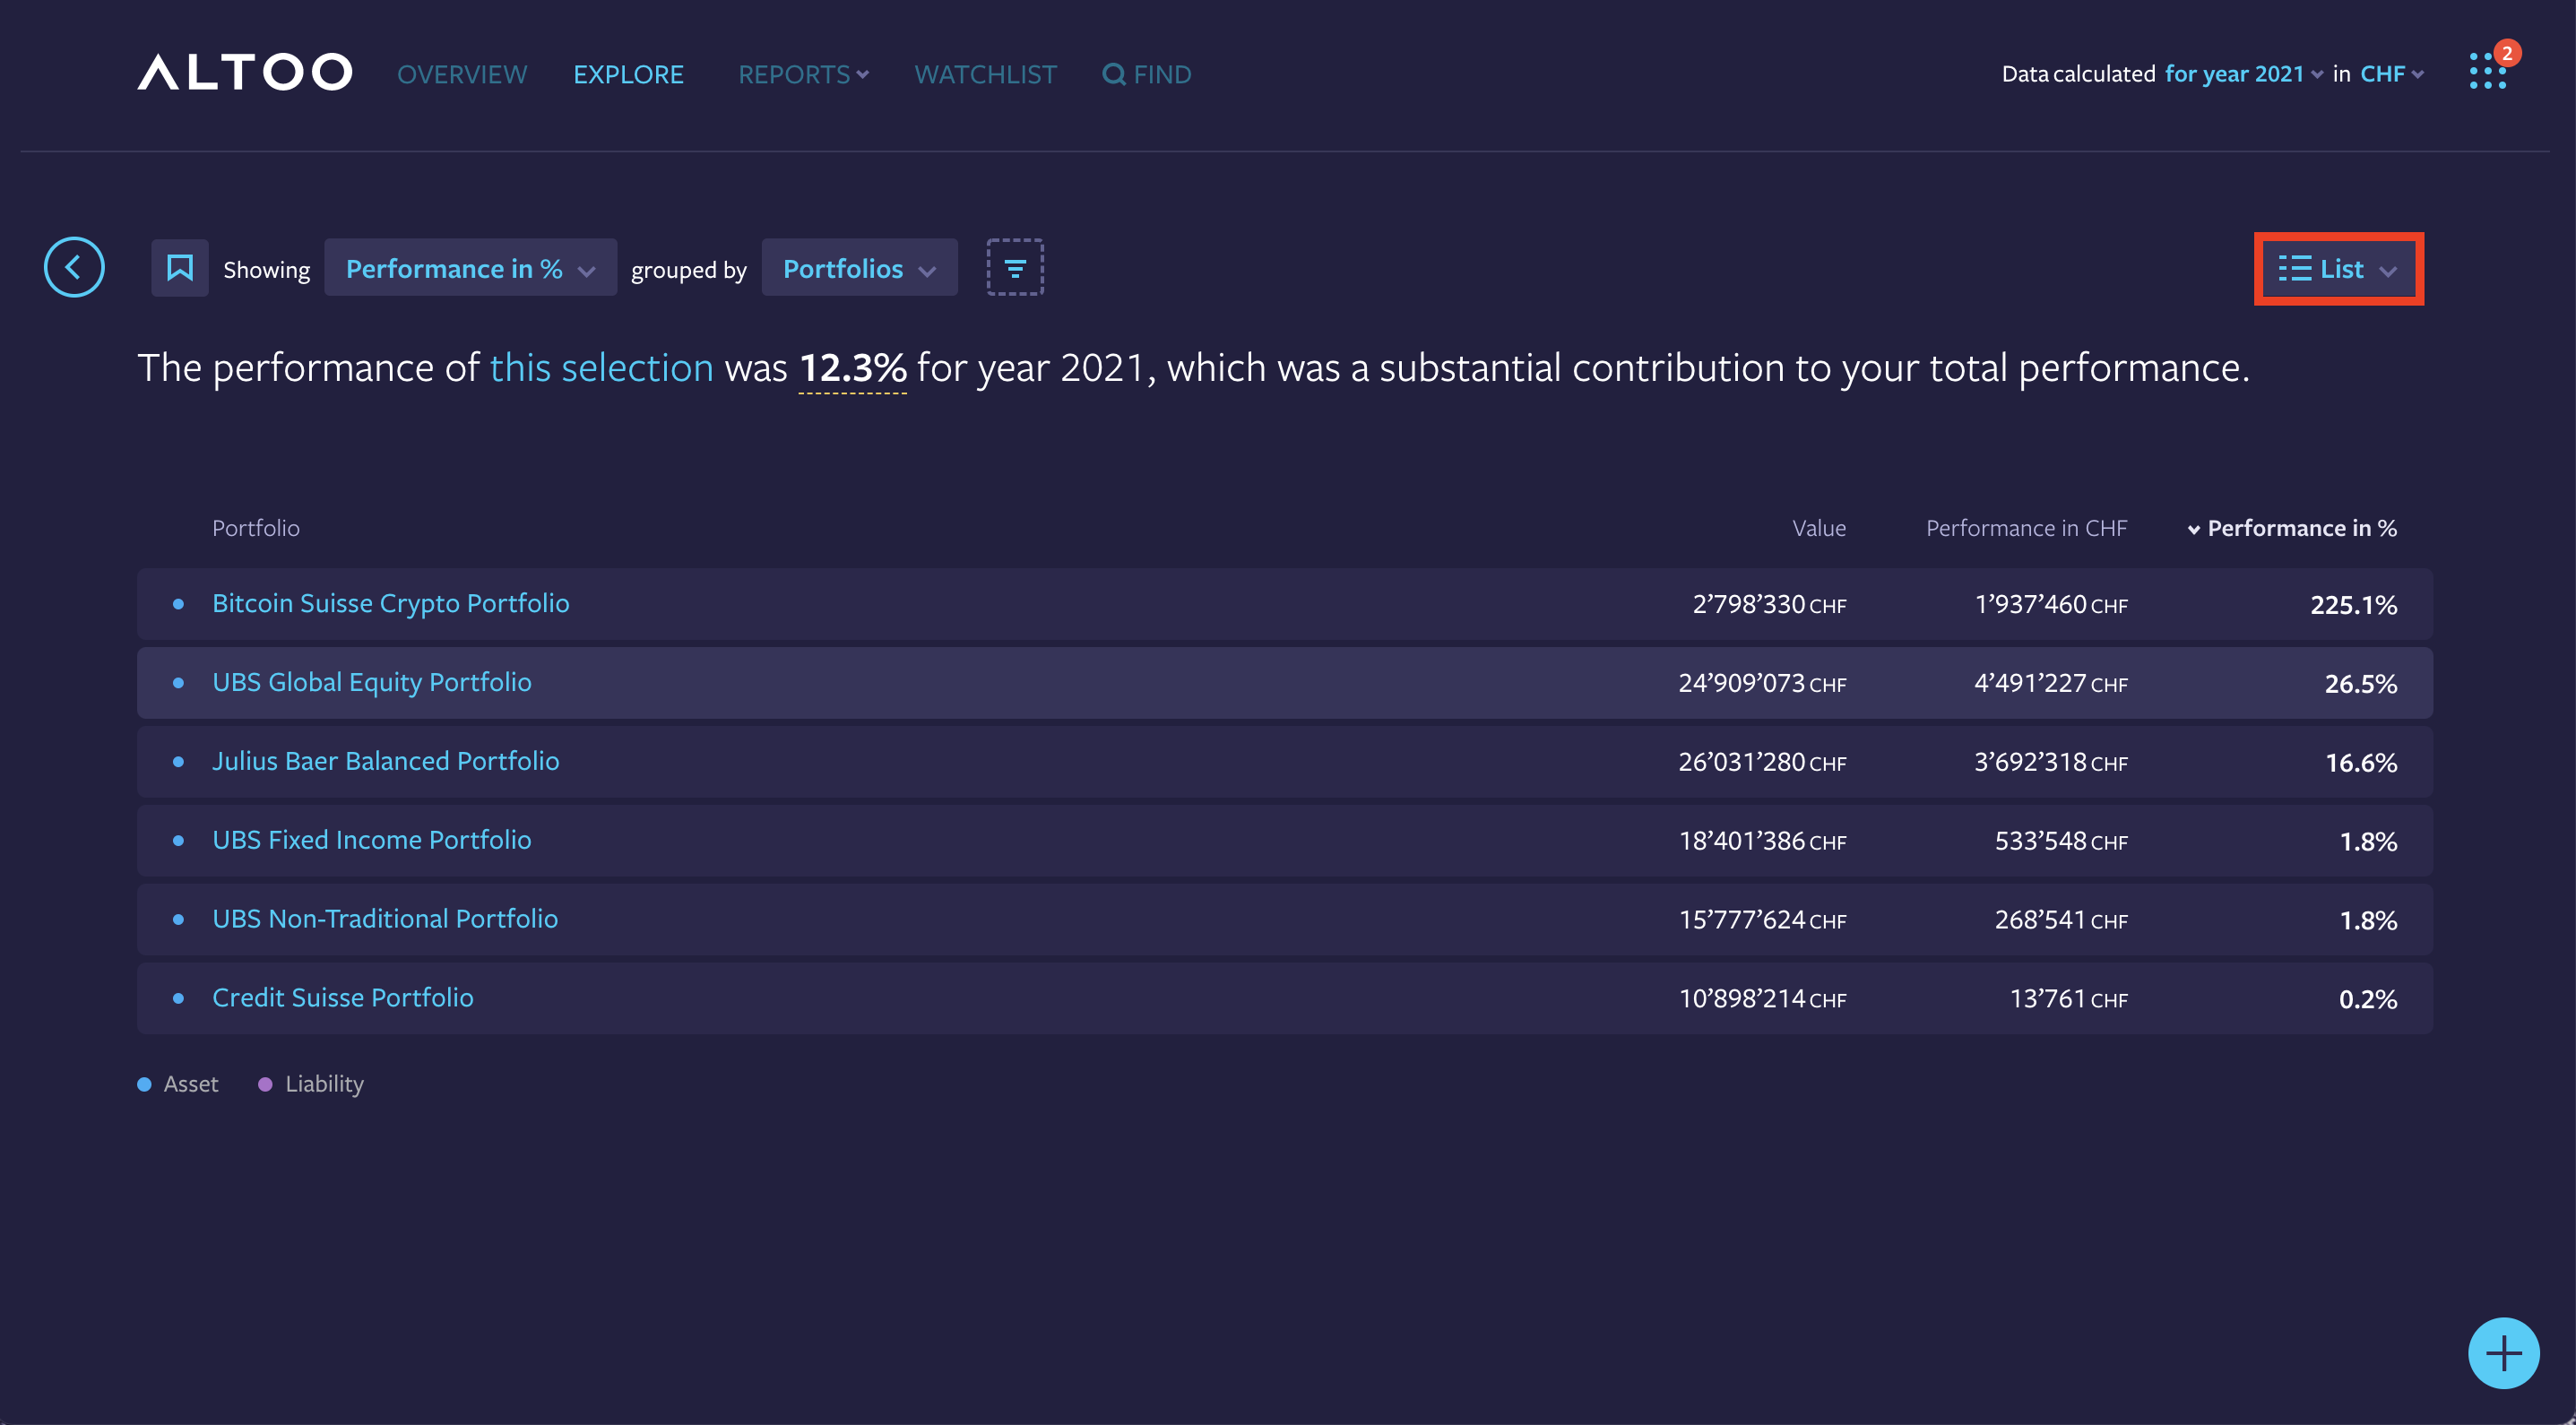The image size is (2576, 1425).
Task: Click the blue asset dot beside Bitcoin Suisse Crypto Portfolio
Action: coord(180,603)
